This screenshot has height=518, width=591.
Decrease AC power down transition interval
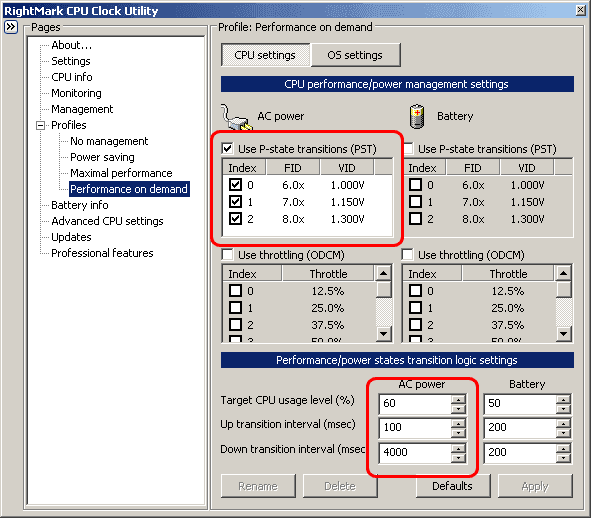[458, 458]
